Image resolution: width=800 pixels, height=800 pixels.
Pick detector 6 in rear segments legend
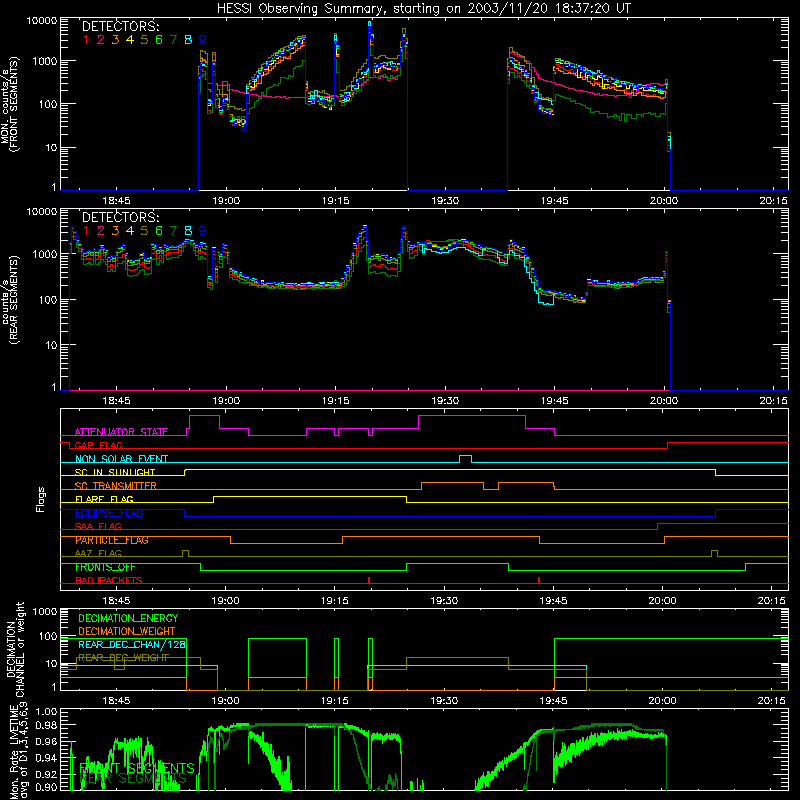coord(159,231)
